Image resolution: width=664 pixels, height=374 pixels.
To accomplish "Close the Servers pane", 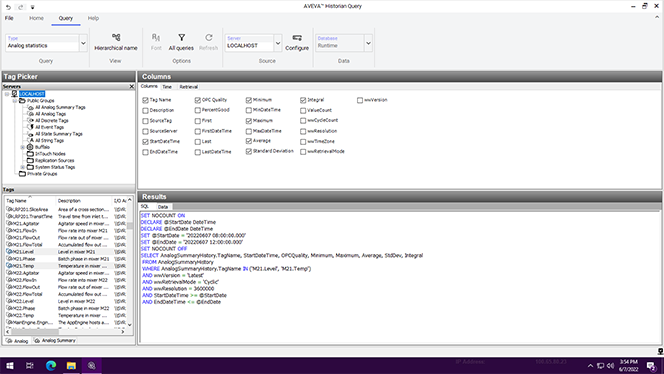I will pos(131,86).
